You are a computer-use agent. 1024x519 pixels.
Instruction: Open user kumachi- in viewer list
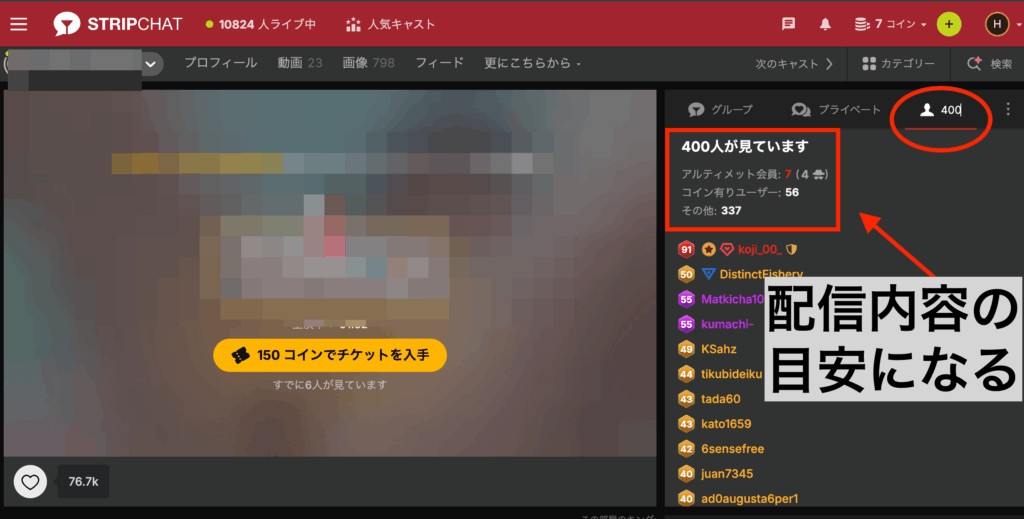[x=727, y=324]
